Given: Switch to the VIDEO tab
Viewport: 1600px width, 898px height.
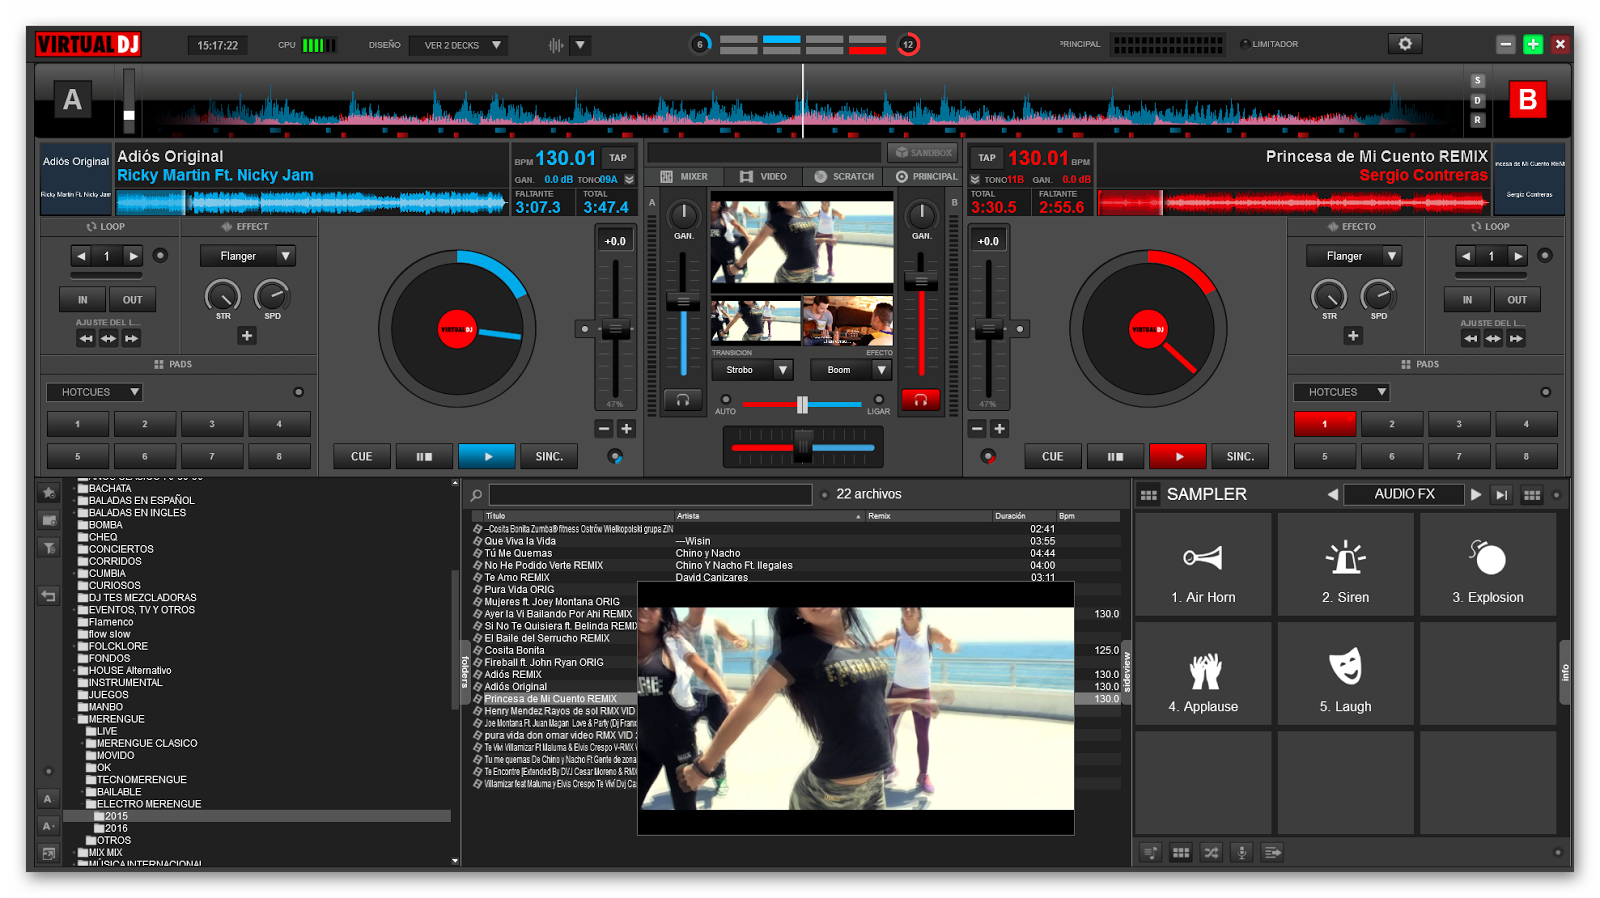Looking at the screenshot, I should tap(763, 176).
